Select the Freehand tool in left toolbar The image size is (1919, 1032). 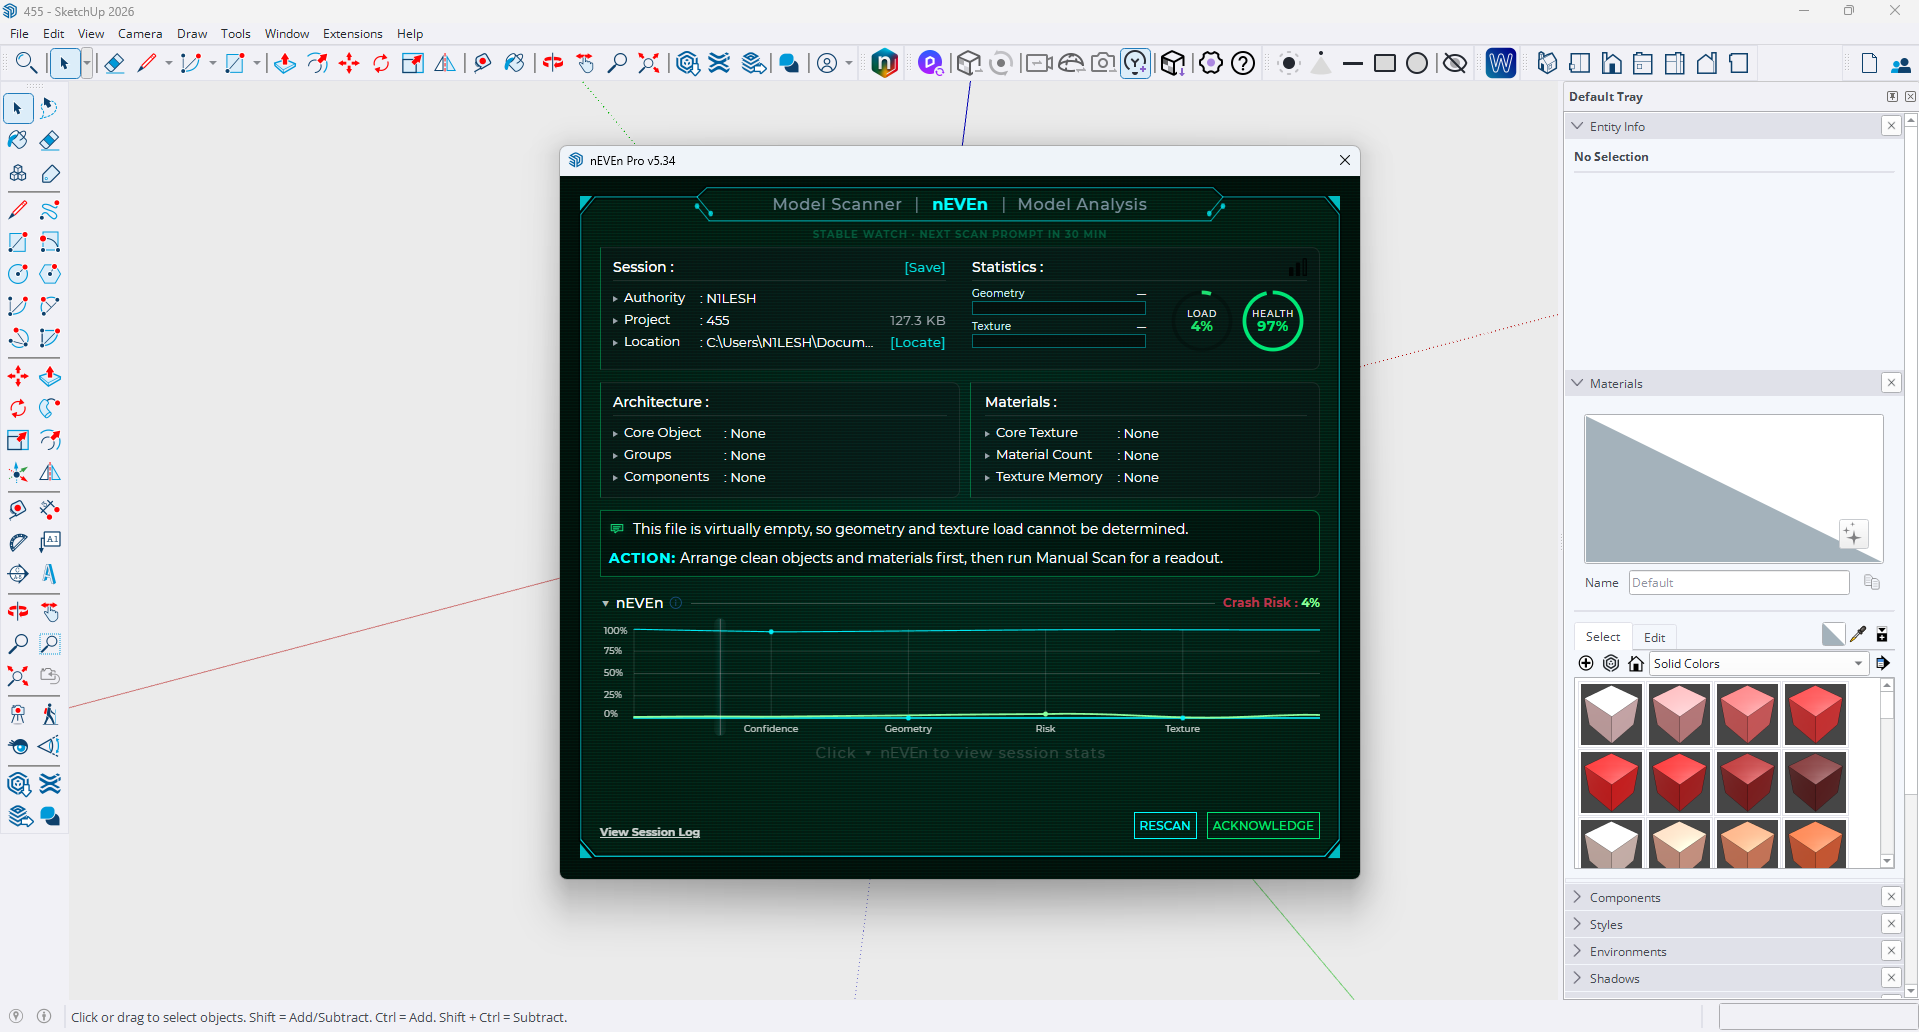[49, 210]
